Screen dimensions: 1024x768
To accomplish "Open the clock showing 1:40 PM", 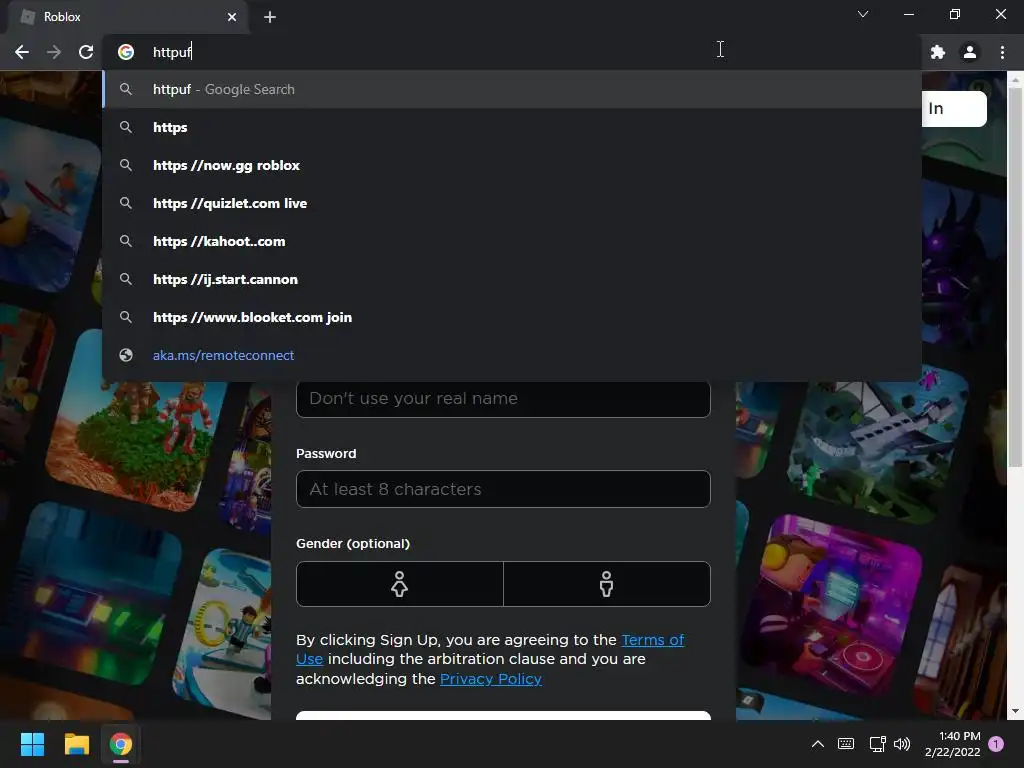I will (x=953, y=744).
